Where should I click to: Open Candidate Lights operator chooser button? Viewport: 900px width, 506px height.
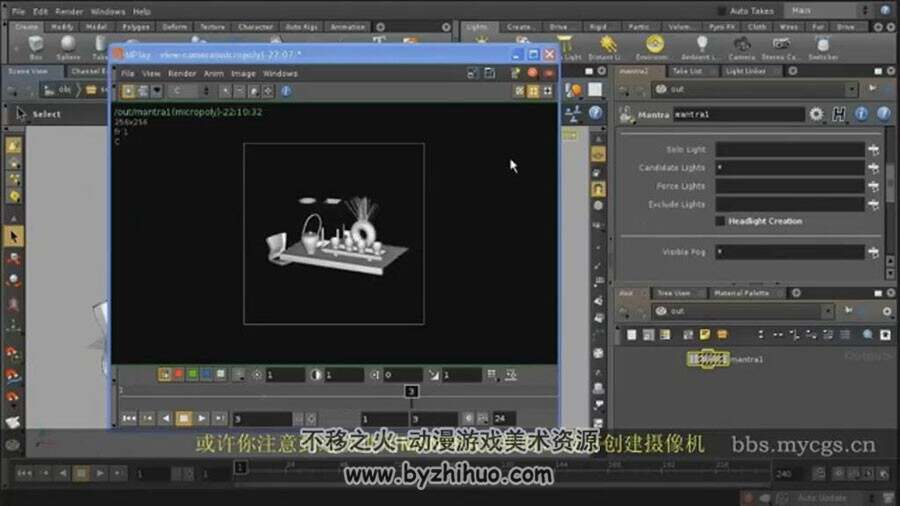[873, 168]
